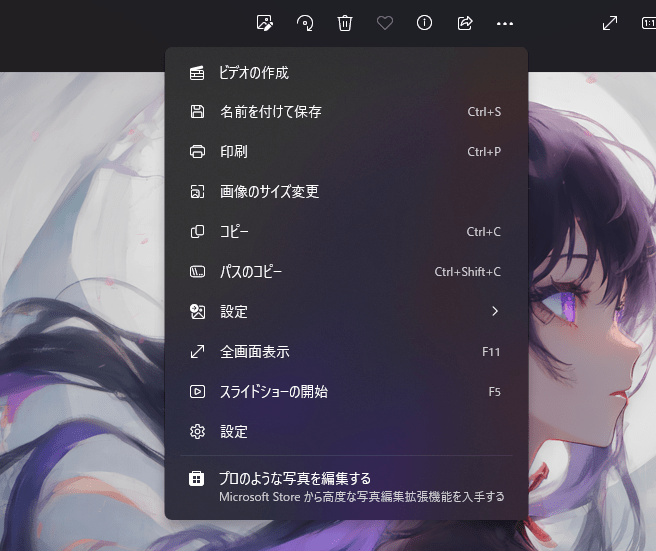Select ビデオの作成 menu entry
The image size is (656, 551).
point(346,73)
